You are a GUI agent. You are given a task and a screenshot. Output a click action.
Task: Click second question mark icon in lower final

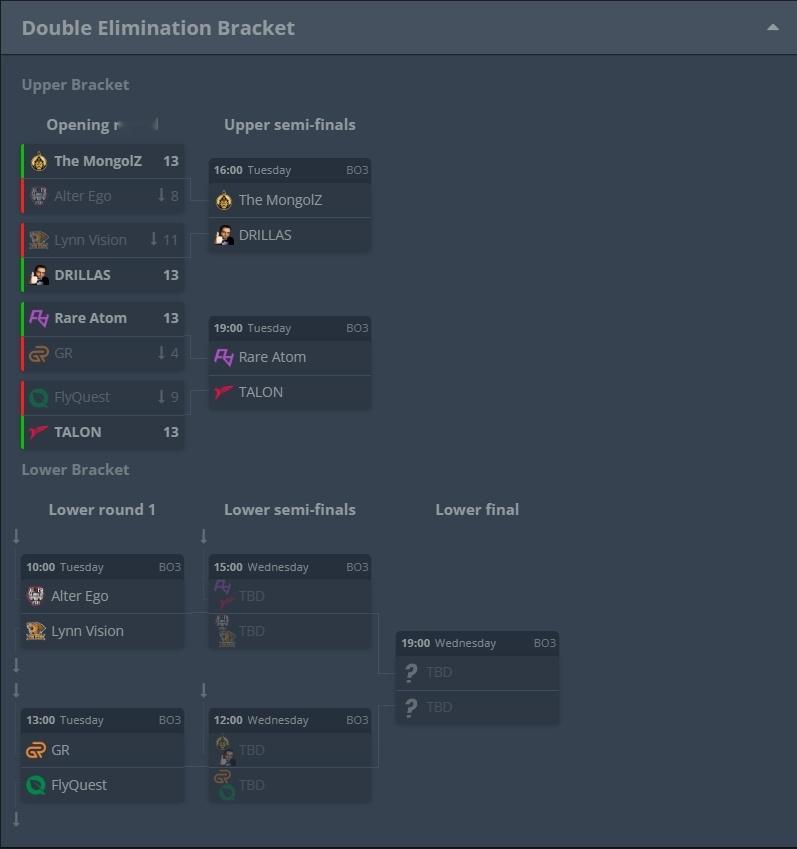[x=411, y=707]
